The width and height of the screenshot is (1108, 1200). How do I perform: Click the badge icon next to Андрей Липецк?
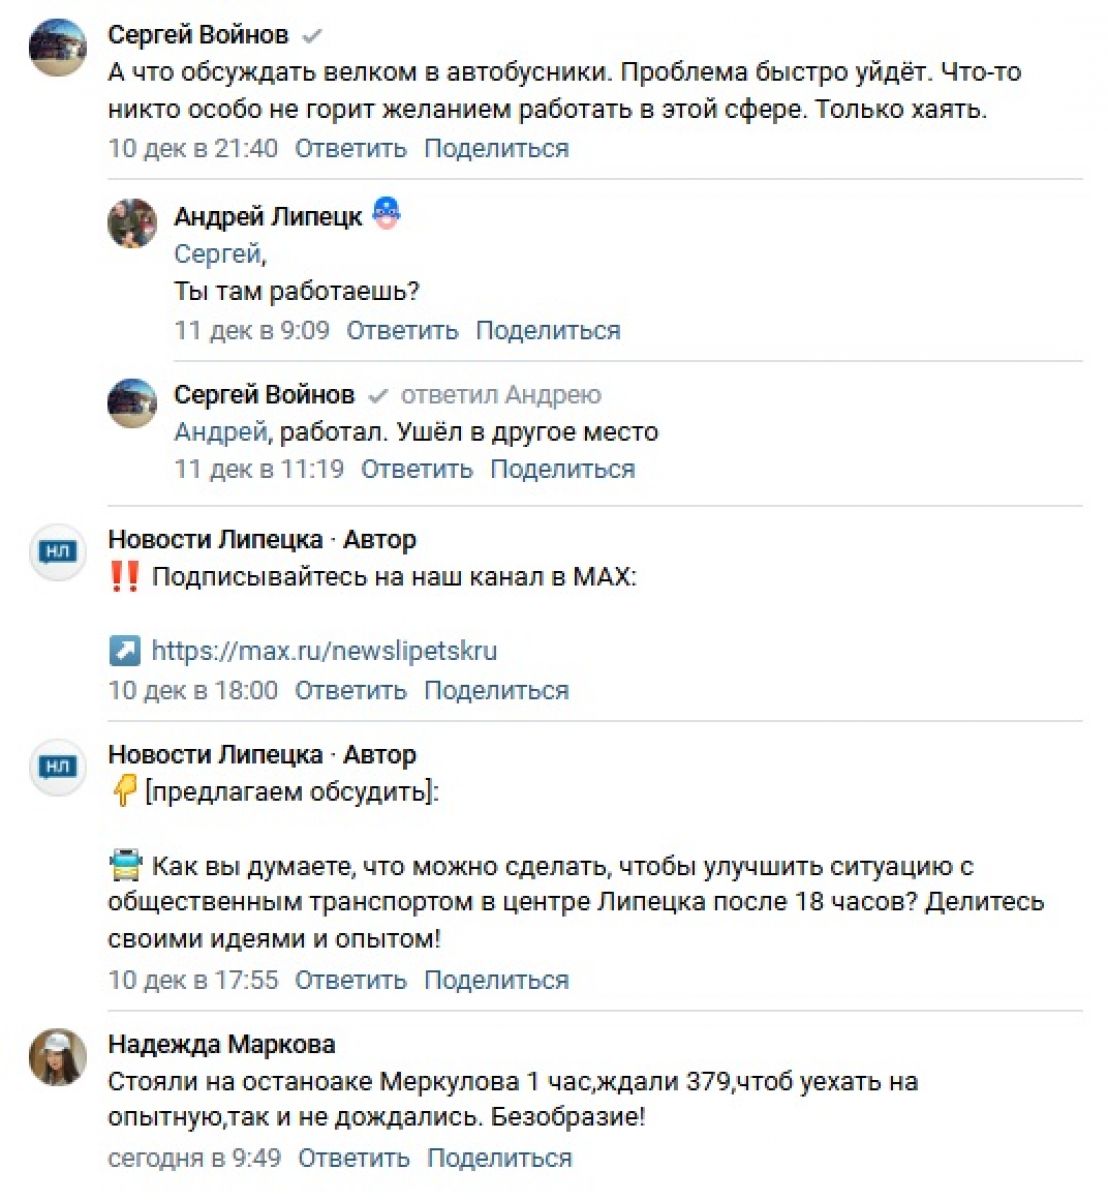pyautogui.click(x=387, y=214)
